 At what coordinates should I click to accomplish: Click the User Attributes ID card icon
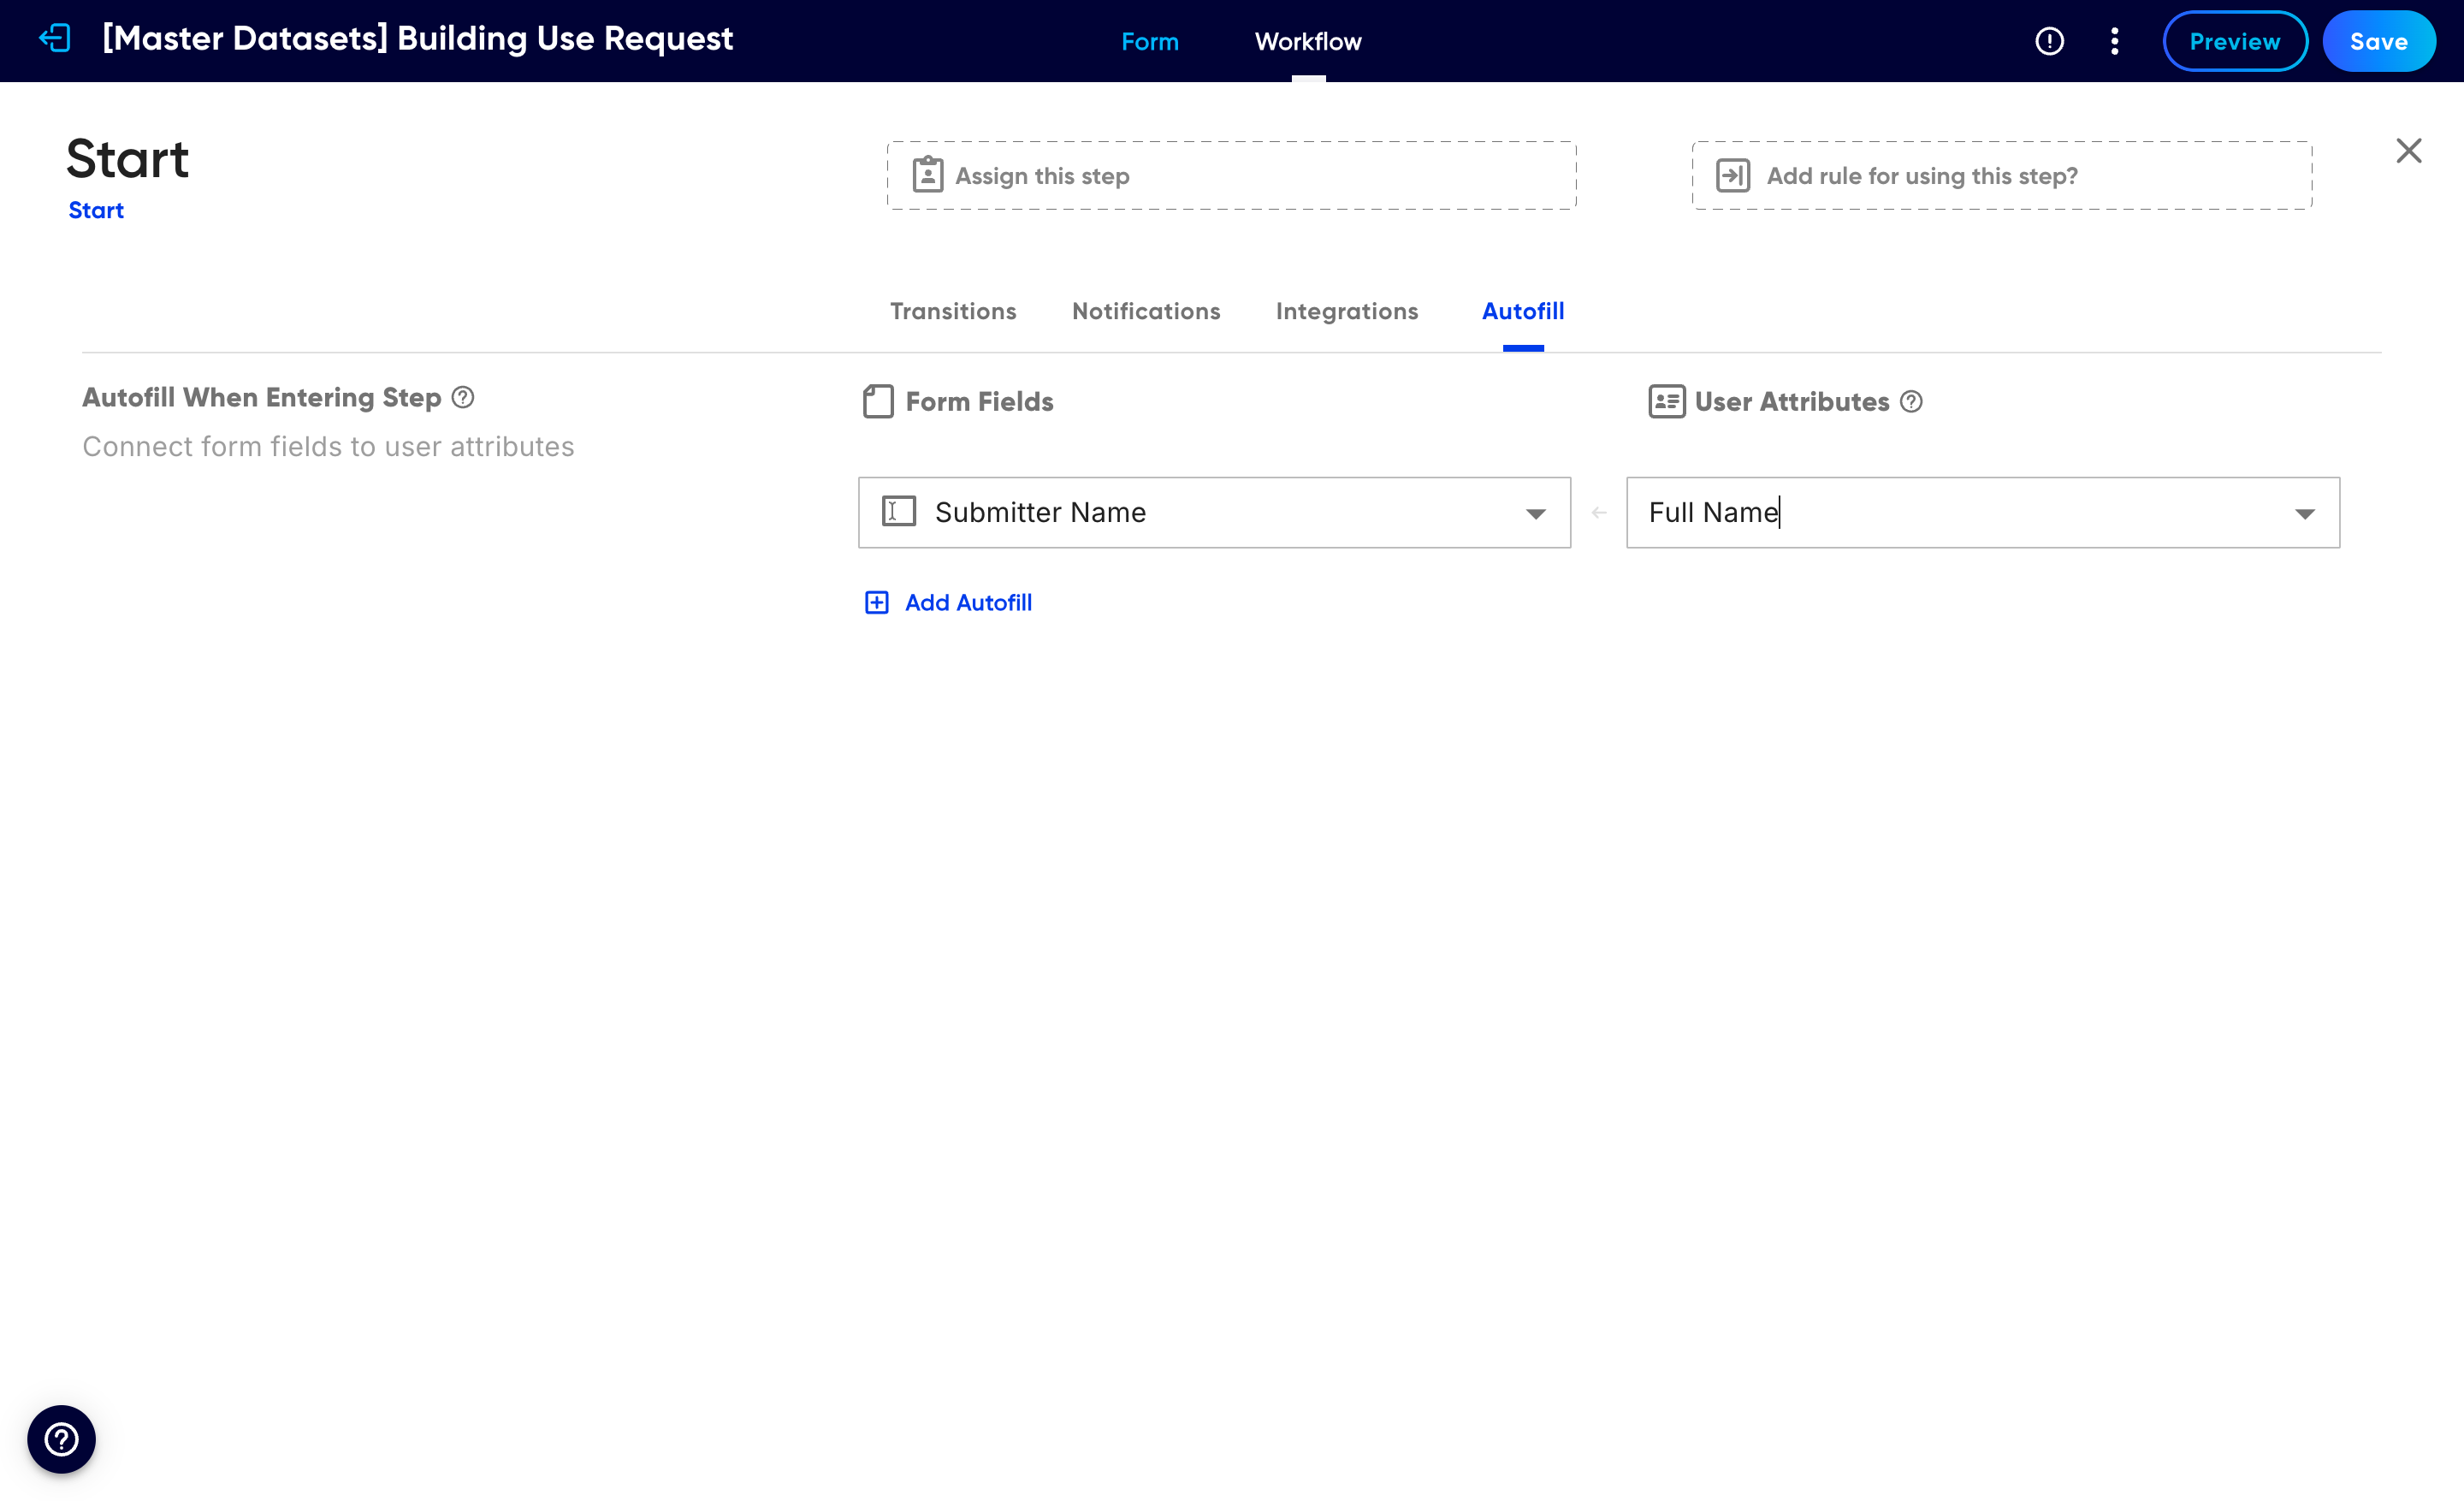1666,401
